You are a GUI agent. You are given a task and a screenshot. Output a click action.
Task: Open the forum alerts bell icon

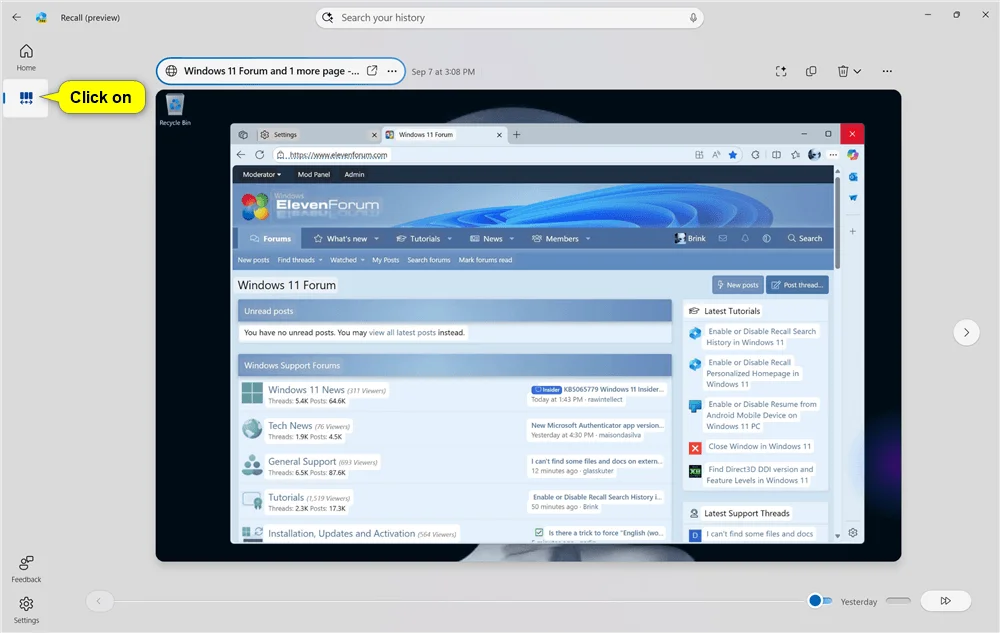click(x=745, y=238)
